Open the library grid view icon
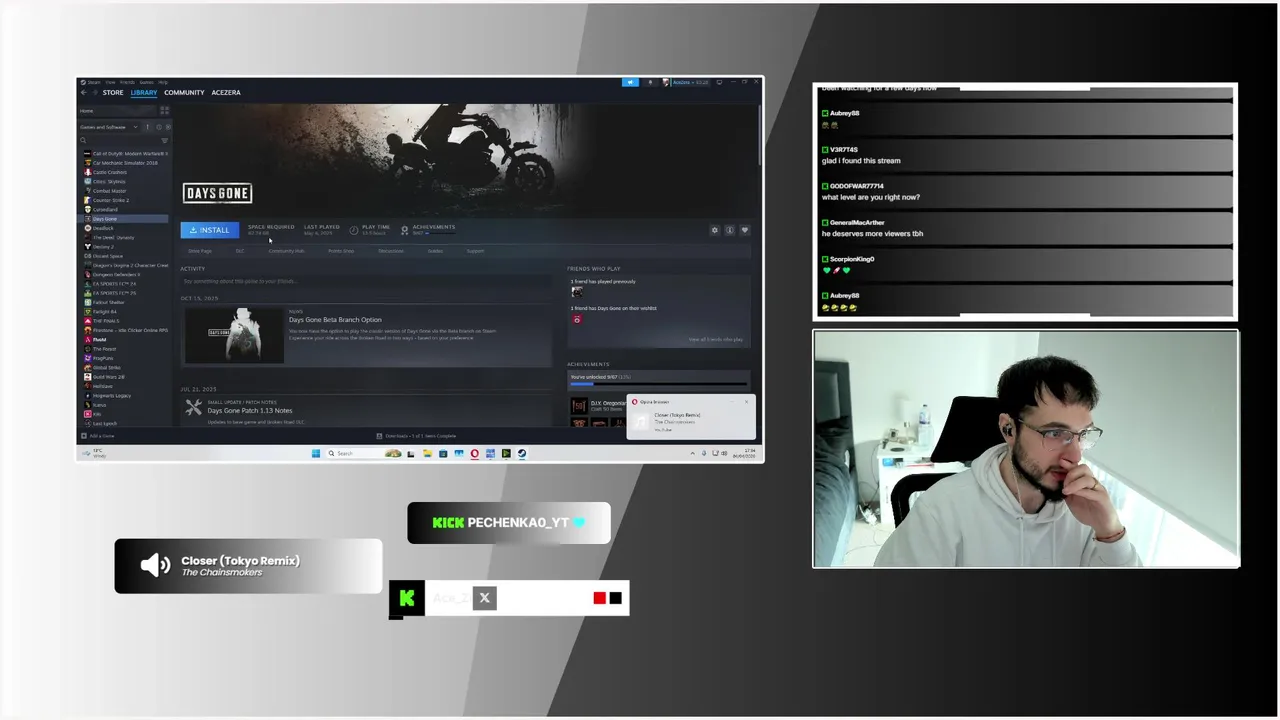1280x720 pixels. (164, 111)
